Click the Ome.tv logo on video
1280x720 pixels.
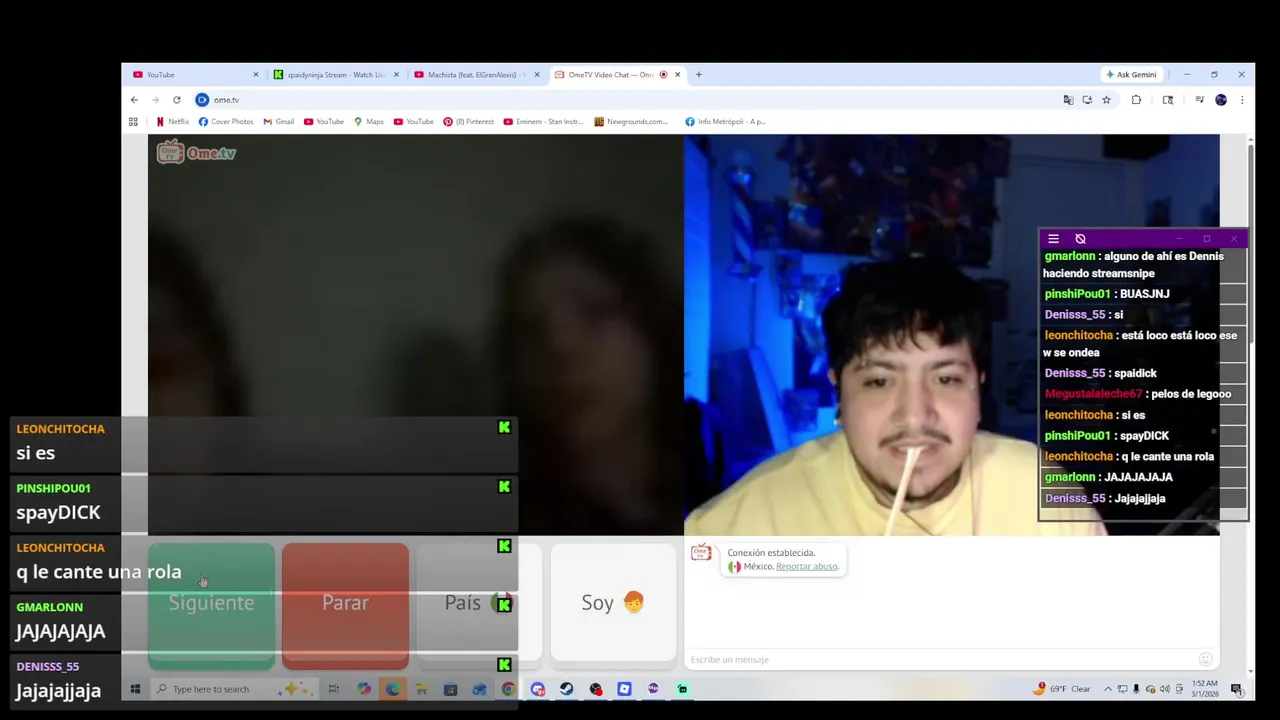coord(197,152)
